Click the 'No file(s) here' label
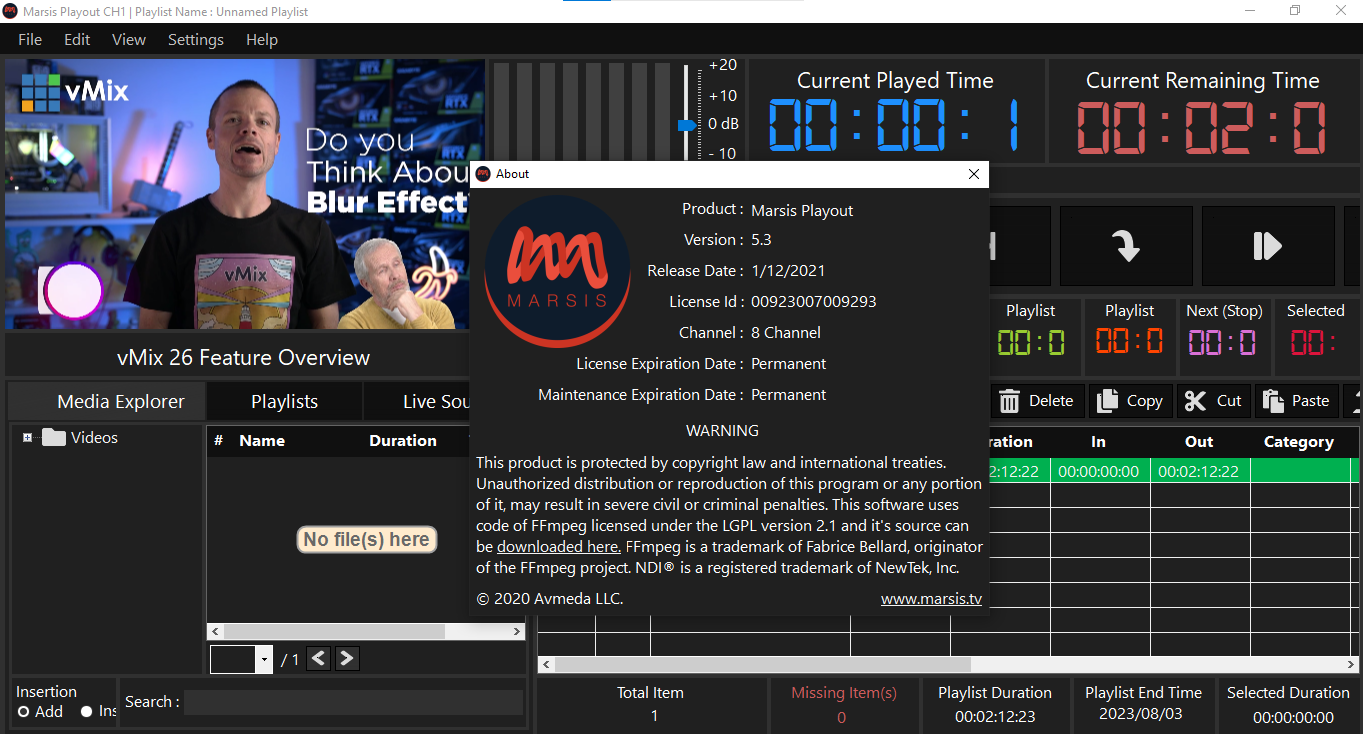Screen dimensions: 1363x734 coord(367,539)
